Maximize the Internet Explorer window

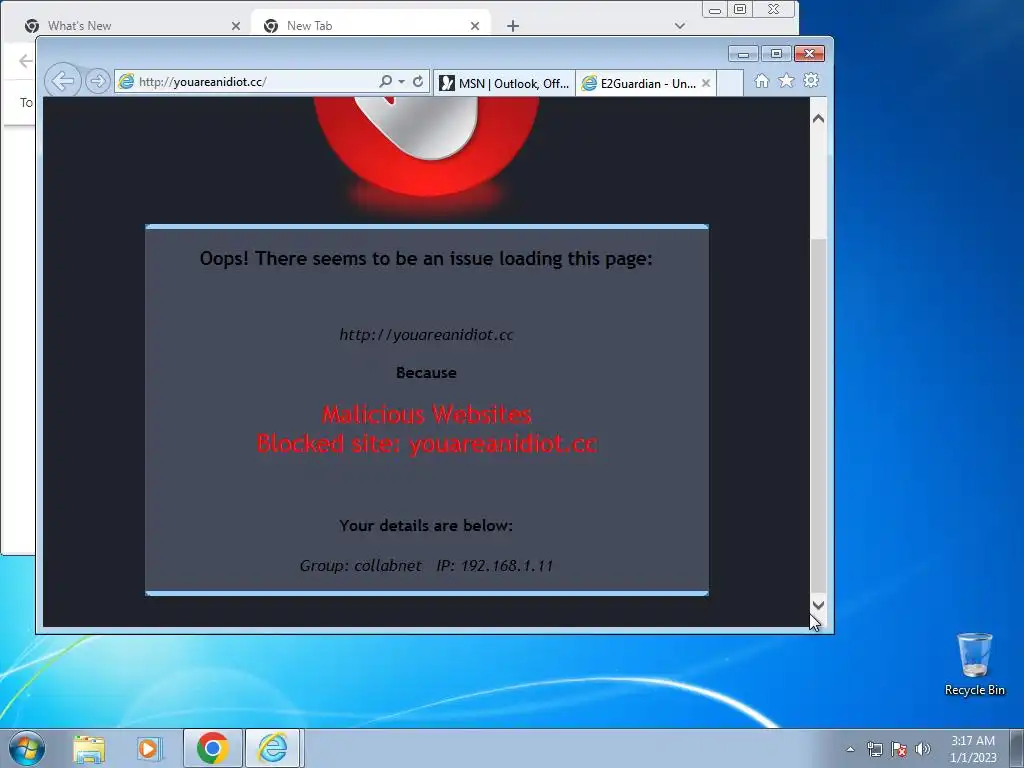click(x=776, y=54)
